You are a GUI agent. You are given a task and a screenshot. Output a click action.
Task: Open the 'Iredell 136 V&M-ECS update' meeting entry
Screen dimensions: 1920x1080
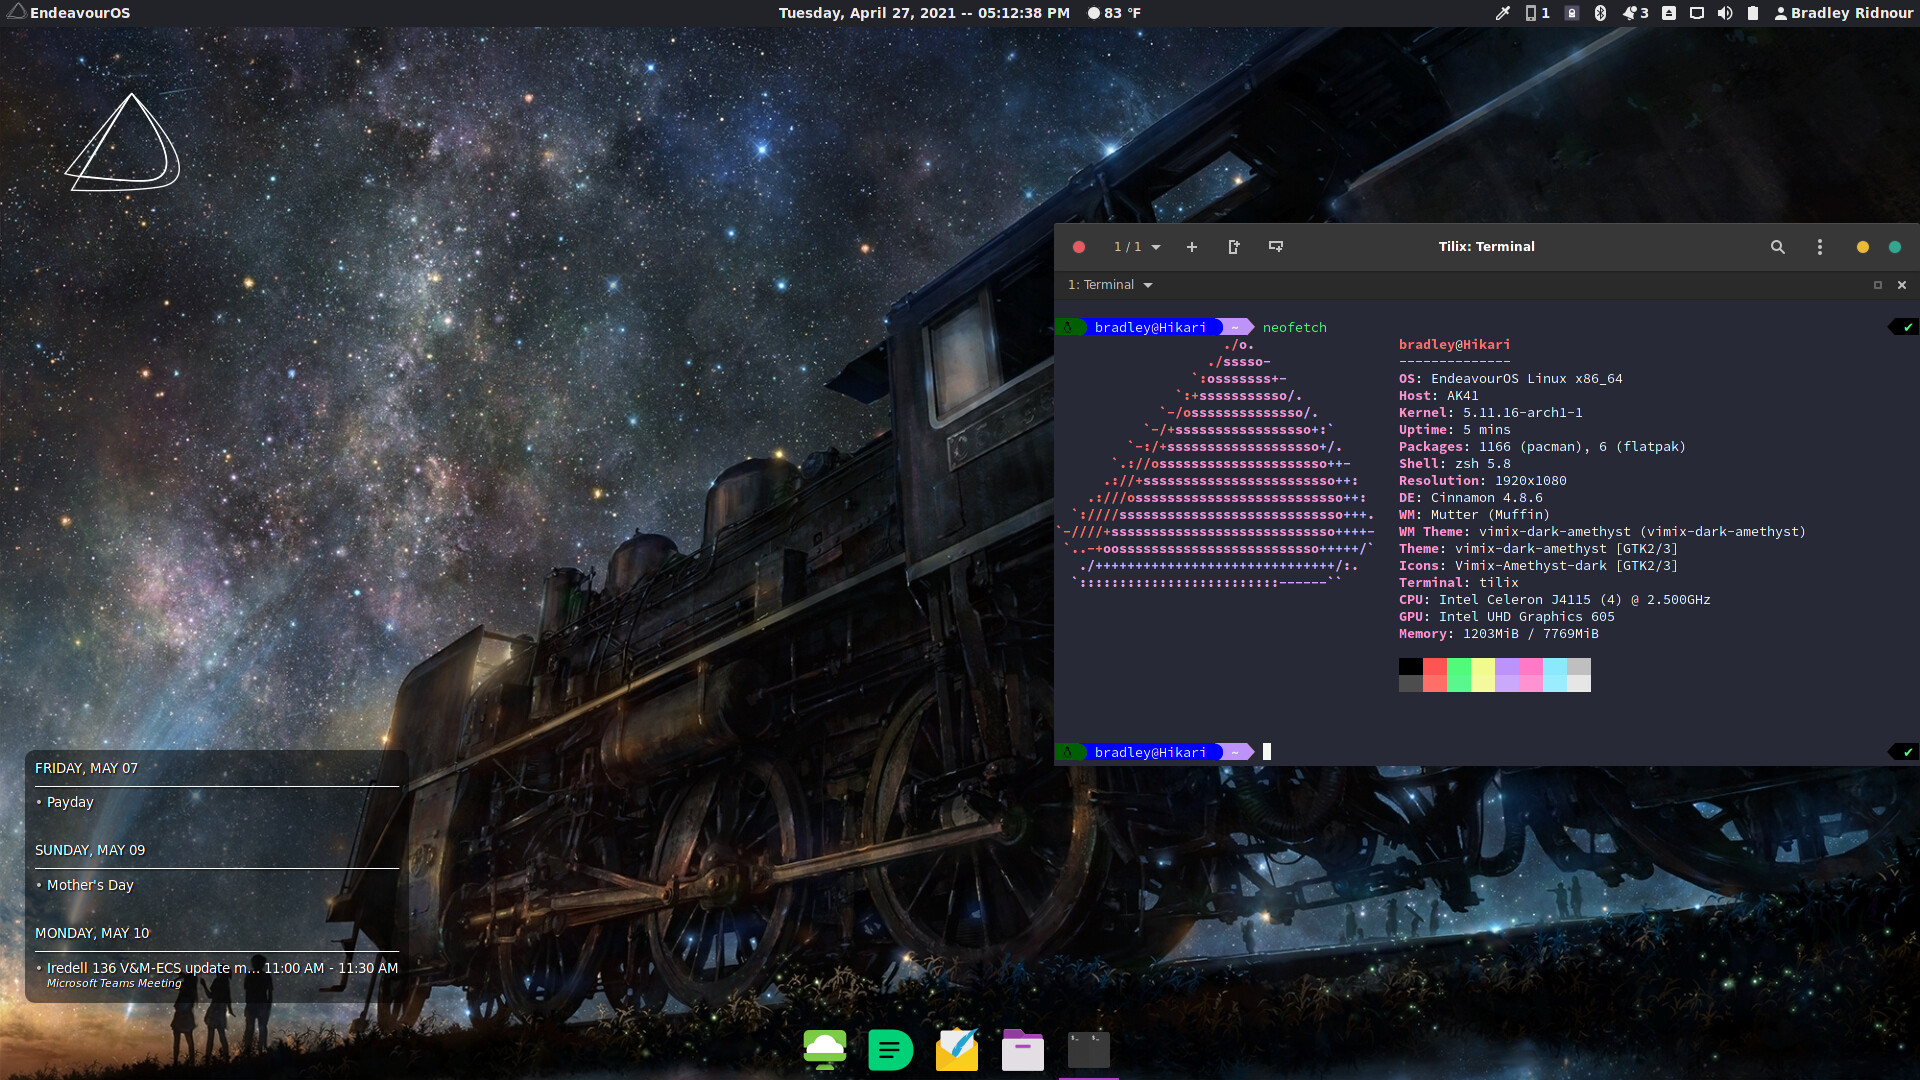pyautogui.click(x=217, y=968)
